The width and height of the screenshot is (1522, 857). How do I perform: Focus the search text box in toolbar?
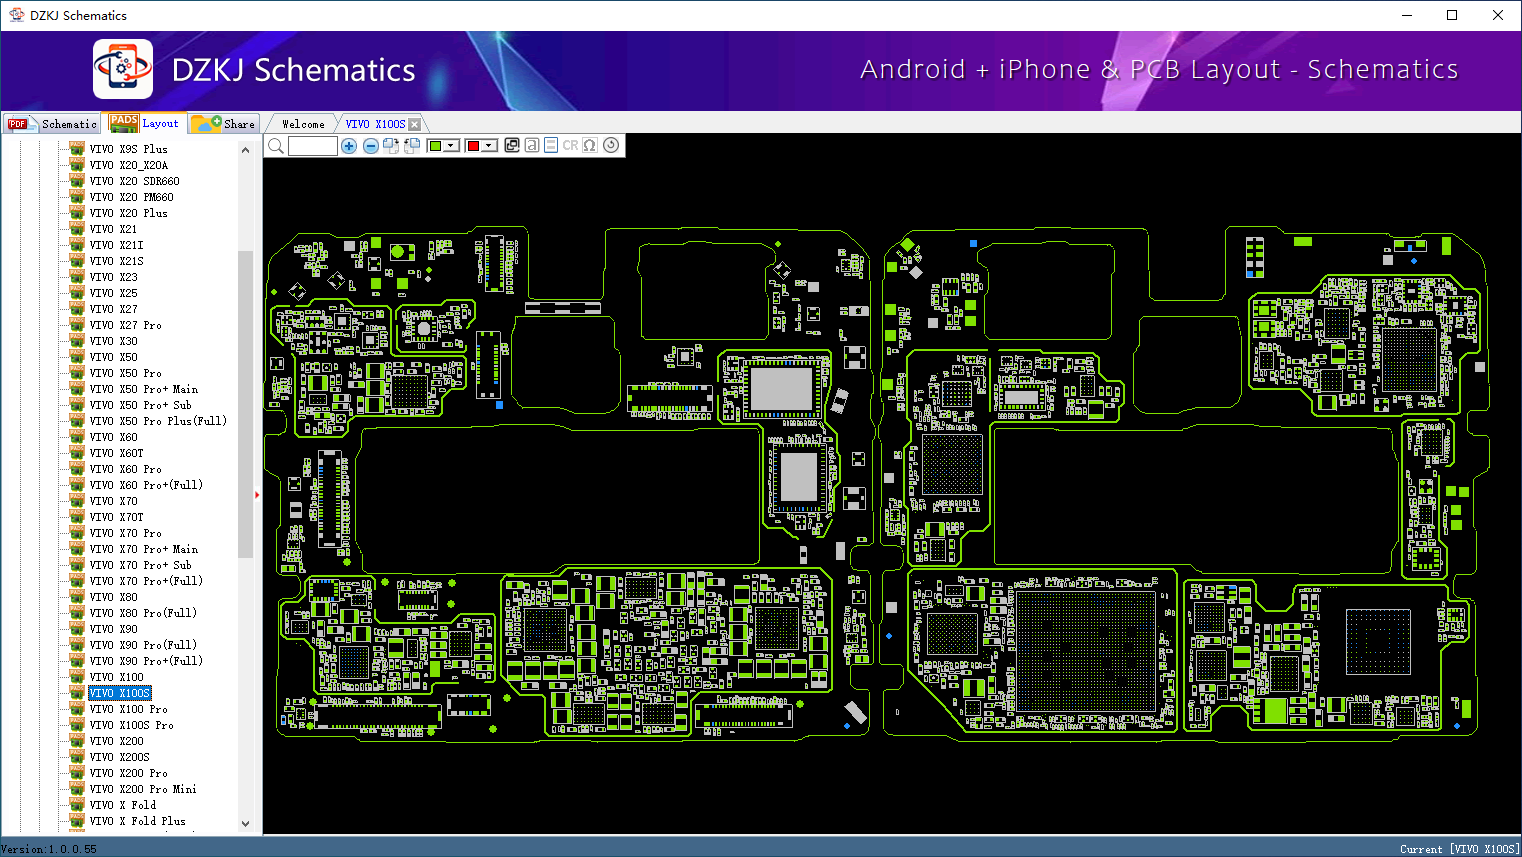point(313,146)
